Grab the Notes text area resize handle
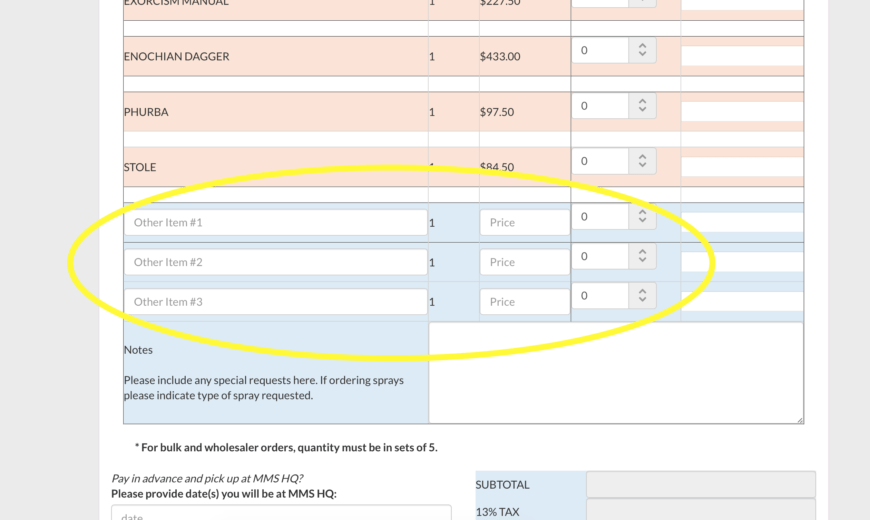Image resolution: width=870 pixels, height=520 pixels. pyautogui.click(x=798, y=418)
